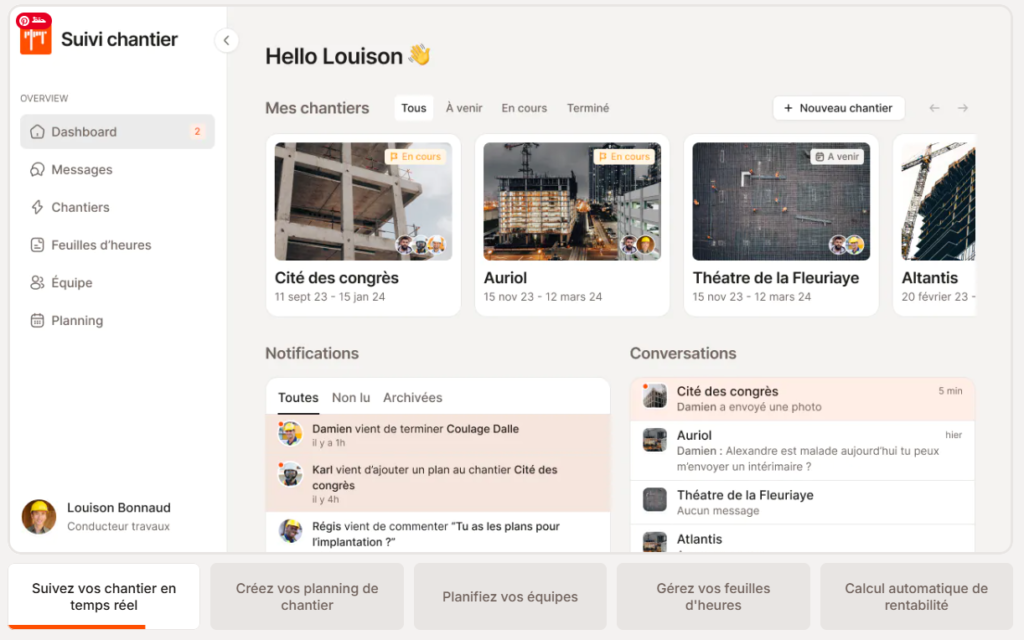Open the Damien Coulage Dalle notification
Image resolution: width=1024 pixels, height=640 pixels.
pyautogui.click(x=438, y=435)
